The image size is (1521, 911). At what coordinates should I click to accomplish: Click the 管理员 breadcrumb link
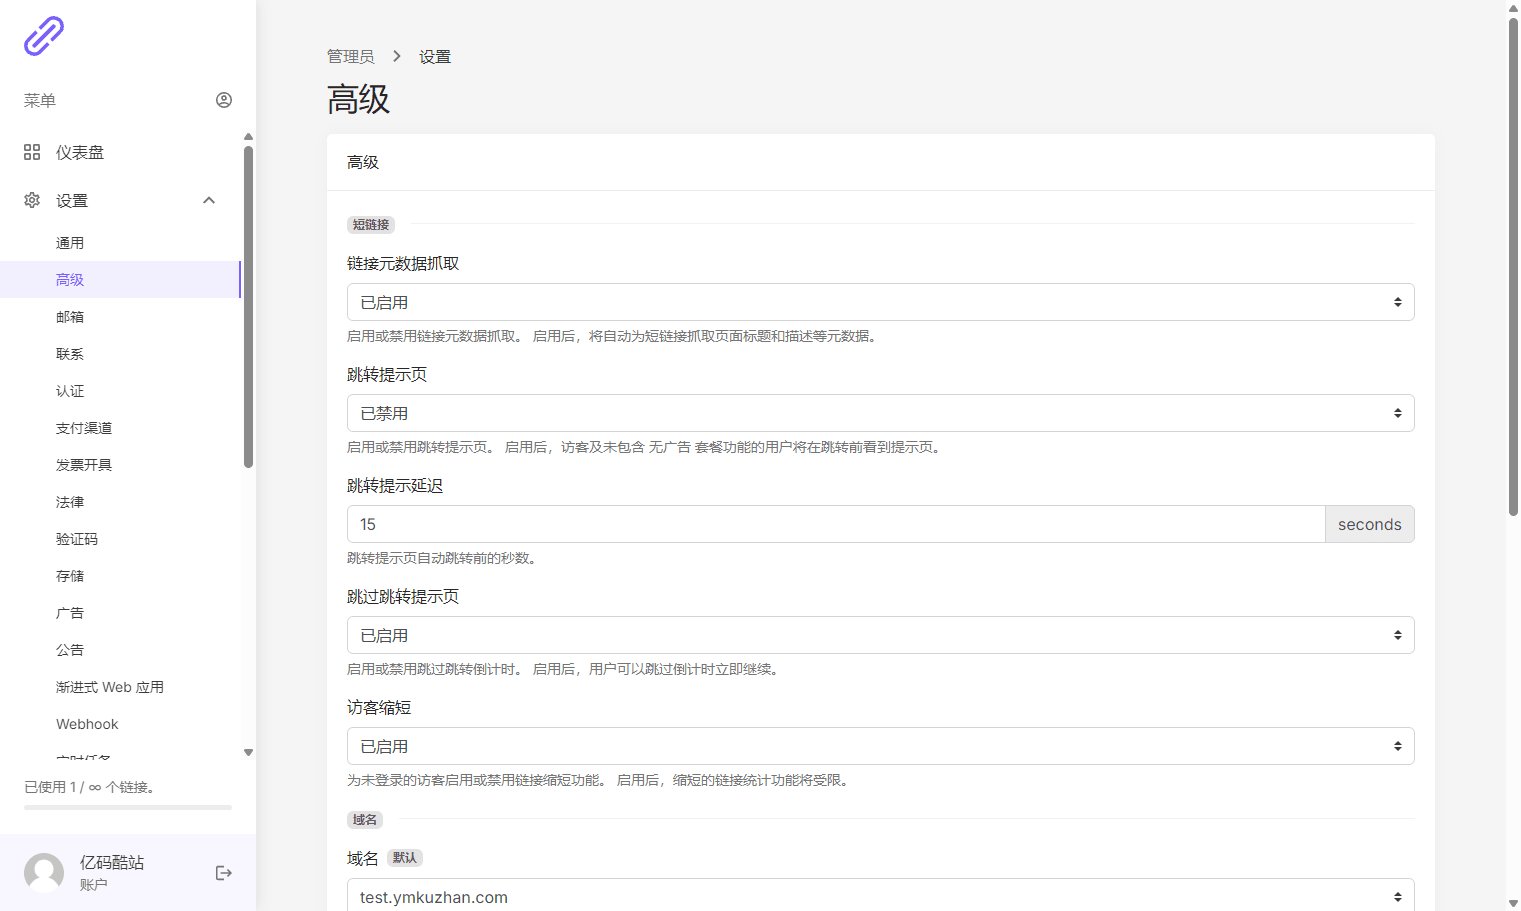click(x=351, y=57)
